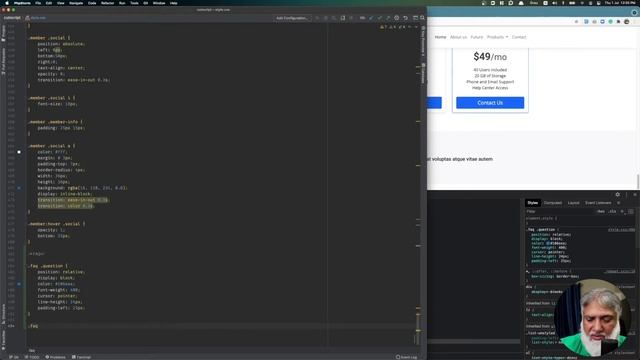The width and height of the screenshot is (640, 360).
Task: Open the Refactor menu
Action: 107,3
